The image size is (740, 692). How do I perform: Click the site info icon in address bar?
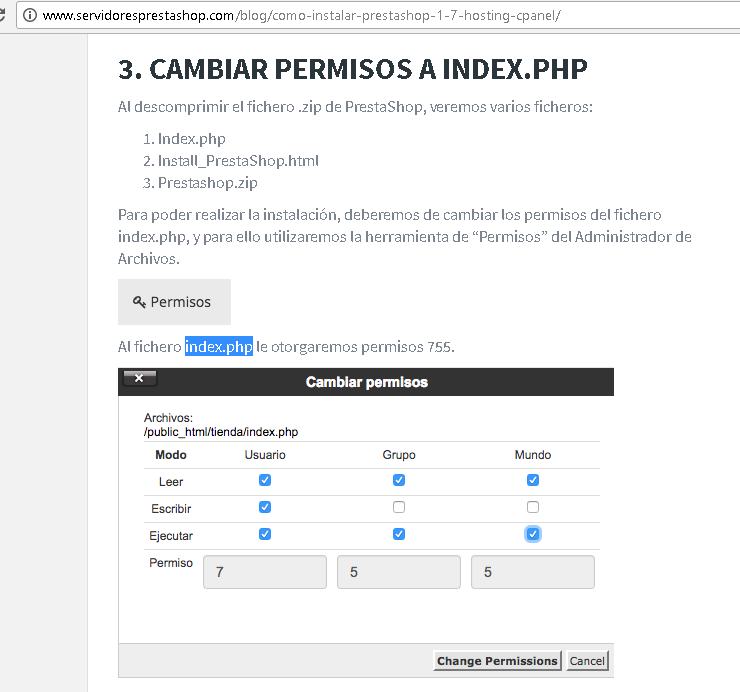pyautogui.click(x=30, y=16)
